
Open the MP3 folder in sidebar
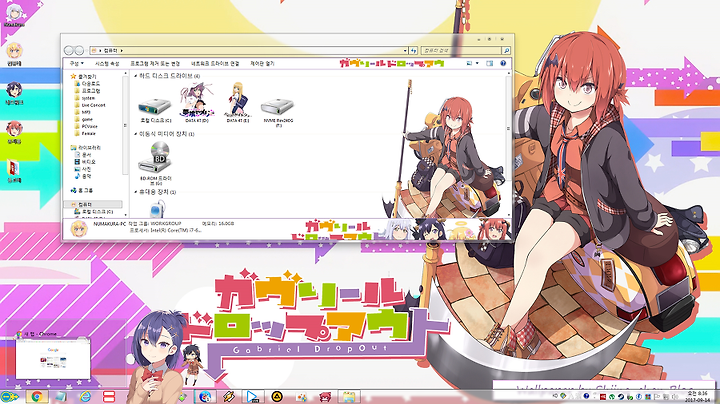pos(82,112)
